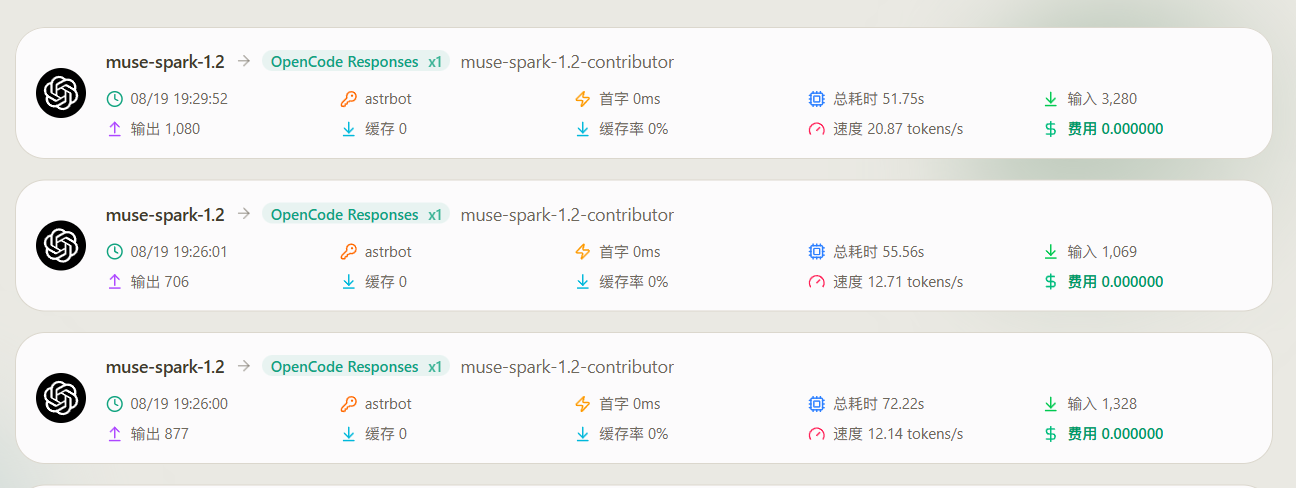Click the OpenCode Responses x1 badge in the third card
This screenshot has width=1296, height=488.
[x=356, y=367]
